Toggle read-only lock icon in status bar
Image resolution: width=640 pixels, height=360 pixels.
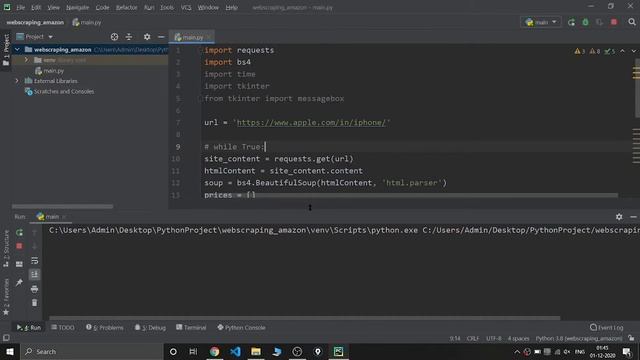[631, 338]
